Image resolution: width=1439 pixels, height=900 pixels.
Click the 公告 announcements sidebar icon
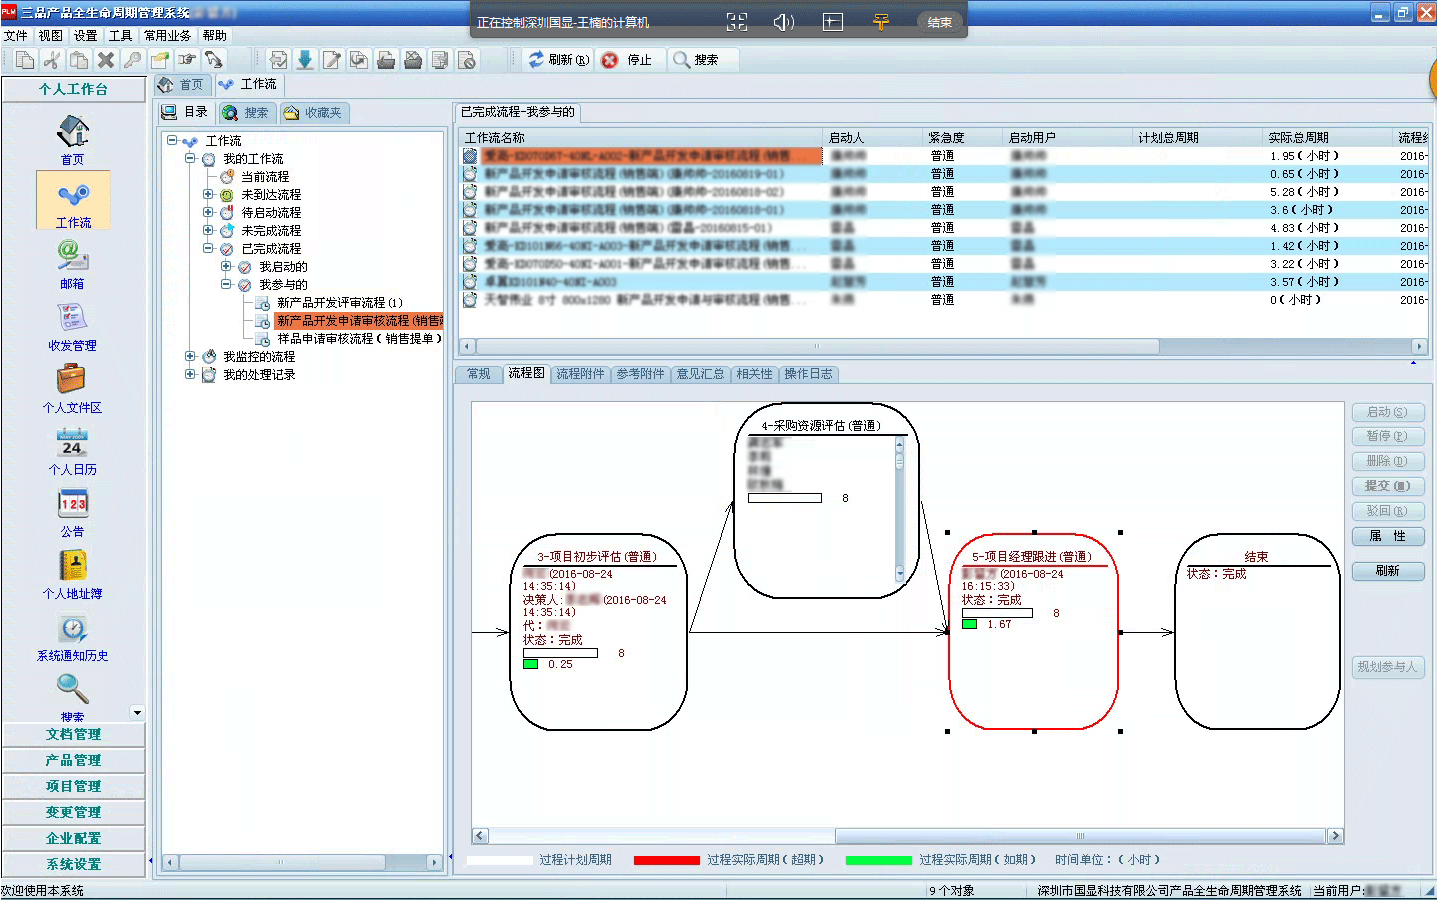click(x=72, y=504)
